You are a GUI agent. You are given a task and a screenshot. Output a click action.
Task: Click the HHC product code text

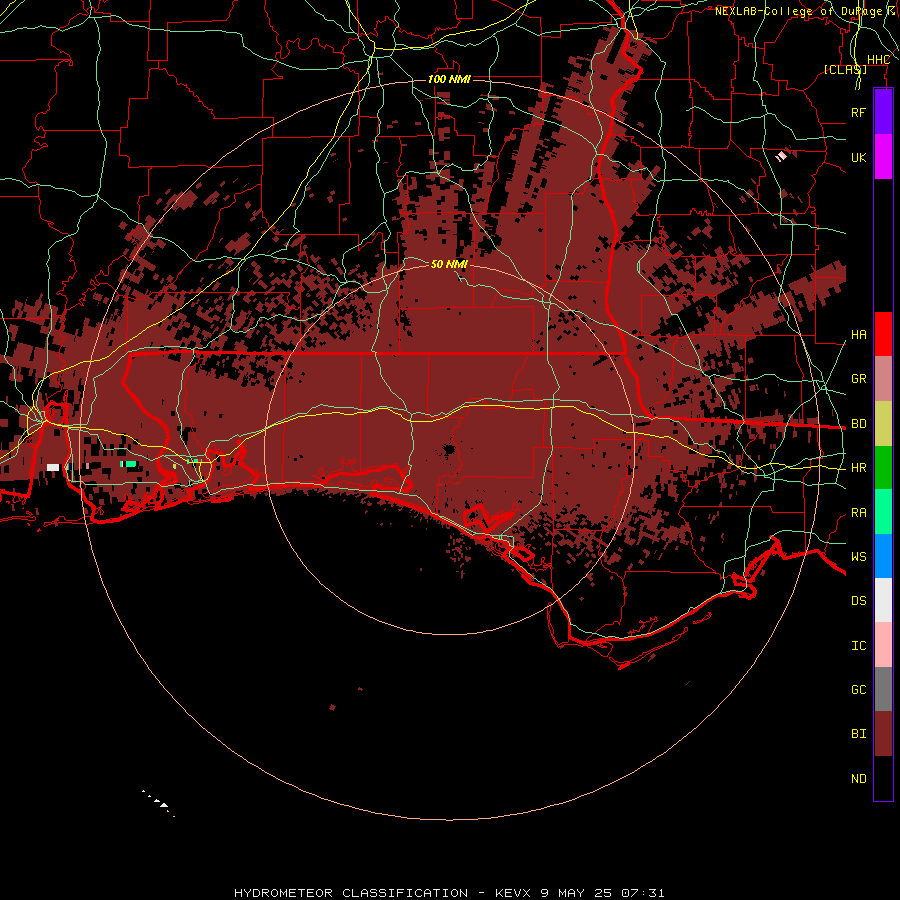878,60
